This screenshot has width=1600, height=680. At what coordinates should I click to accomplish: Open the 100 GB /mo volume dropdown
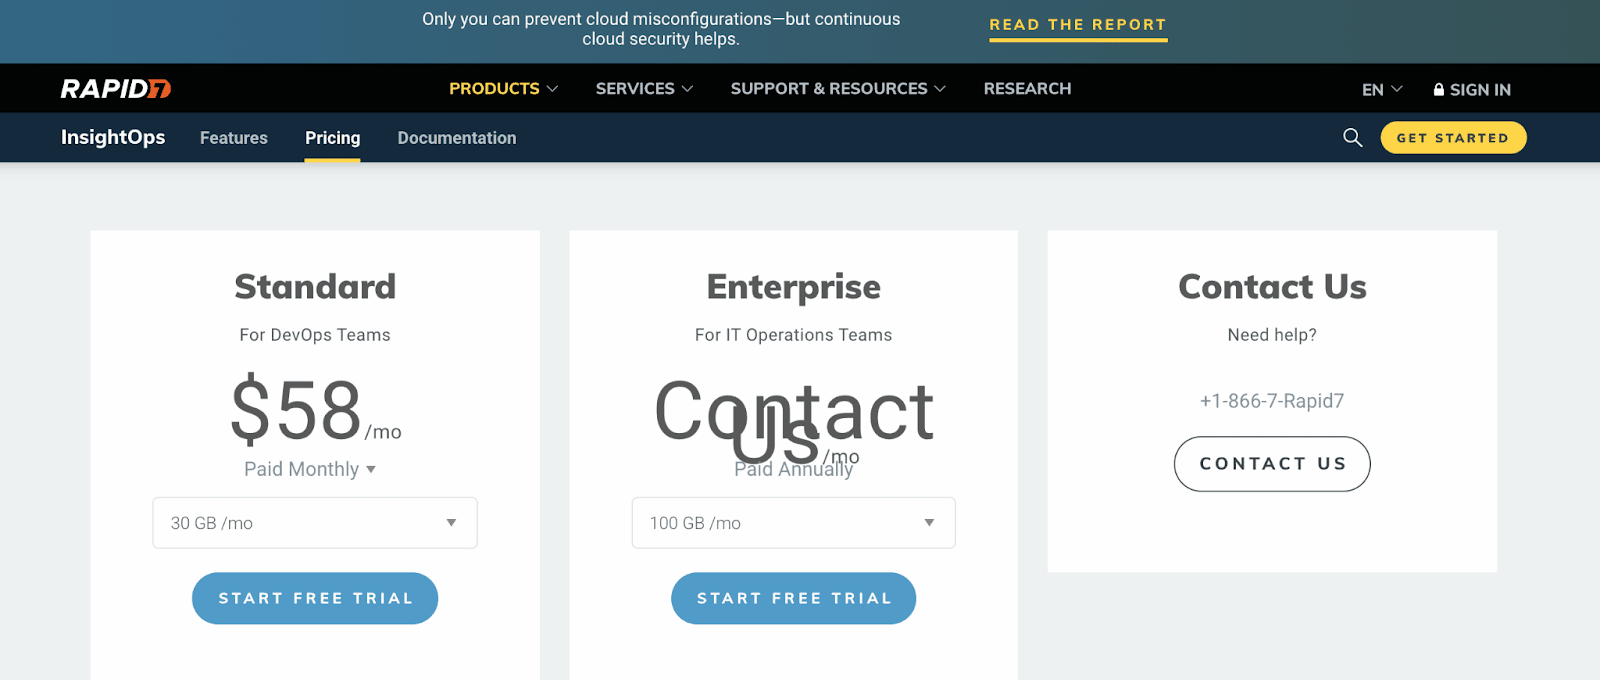click(x=793, y=523)
